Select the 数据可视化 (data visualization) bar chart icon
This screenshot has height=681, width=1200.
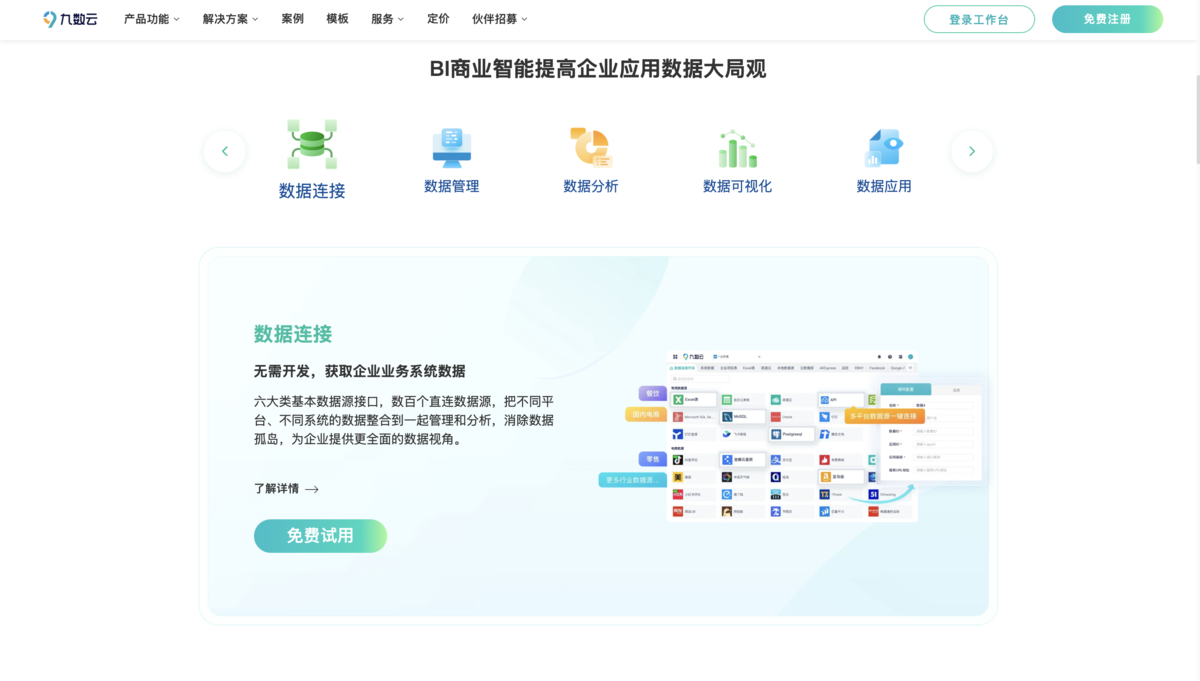(x=737, y=146)
